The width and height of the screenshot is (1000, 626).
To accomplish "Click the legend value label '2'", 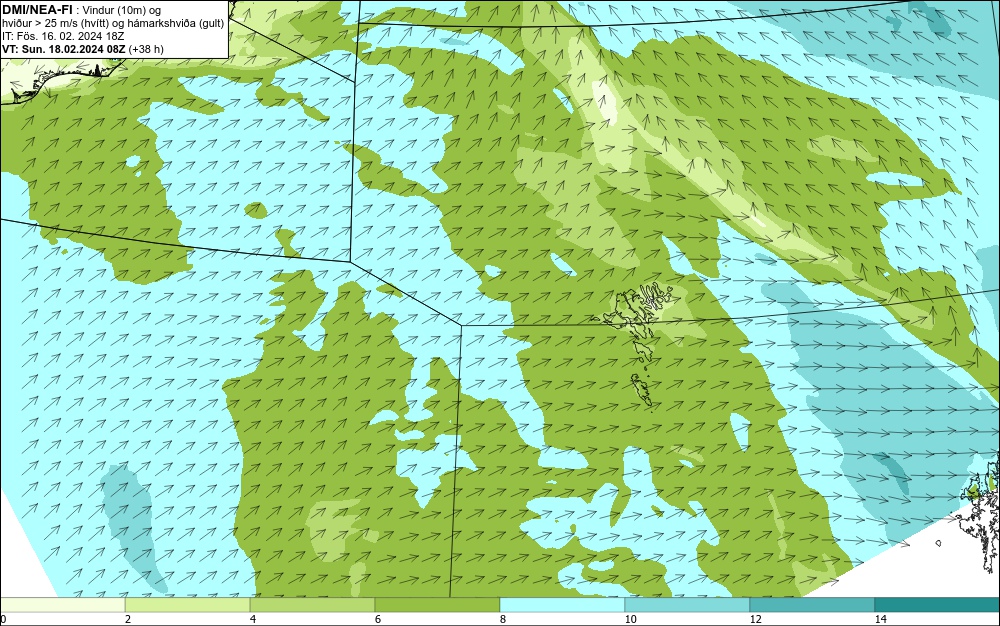I will pyautogui.click(x=128, y=619).
